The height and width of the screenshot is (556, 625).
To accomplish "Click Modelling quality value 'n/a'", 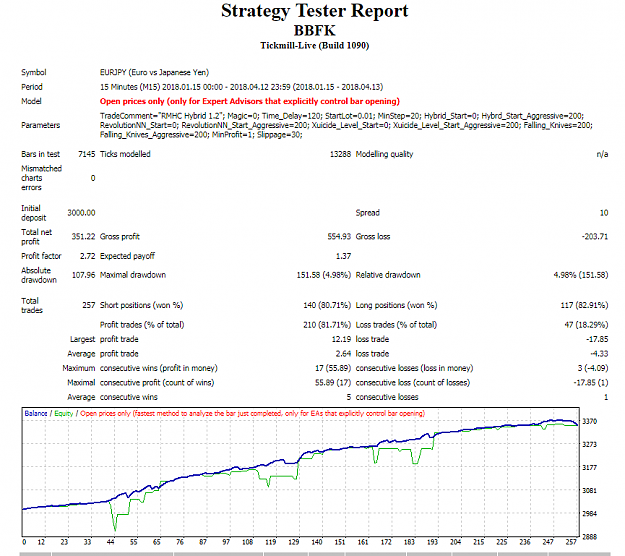I will [x=602, y=154].
